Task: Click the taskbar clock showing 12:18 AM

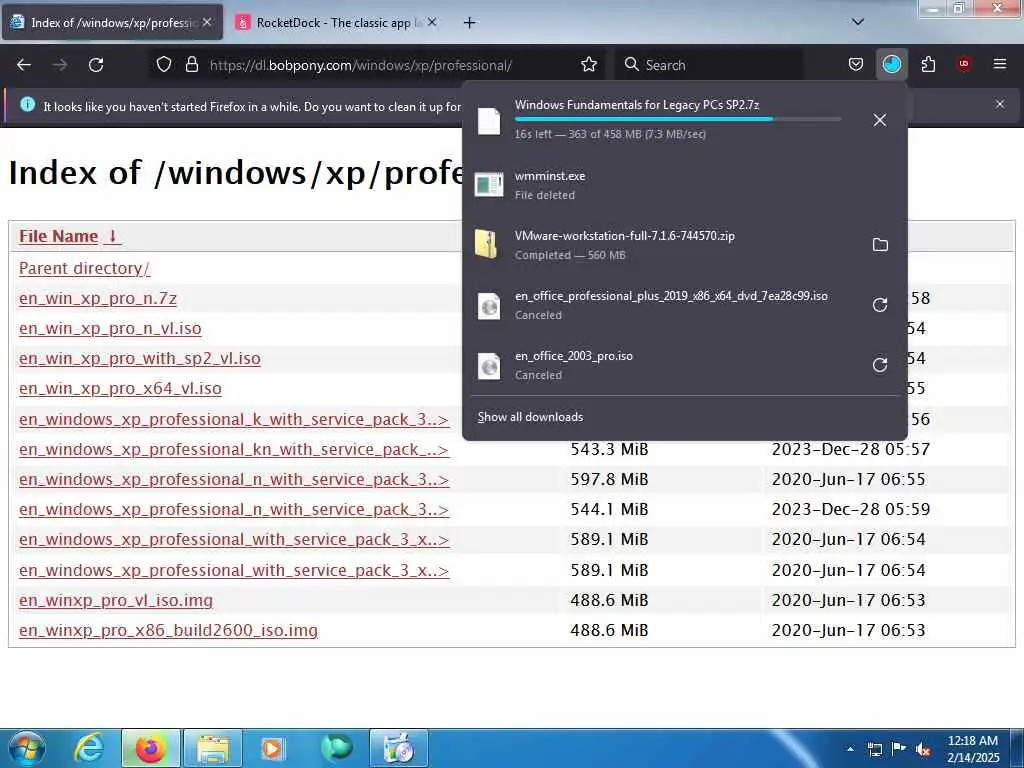Action: pos(973,748)
